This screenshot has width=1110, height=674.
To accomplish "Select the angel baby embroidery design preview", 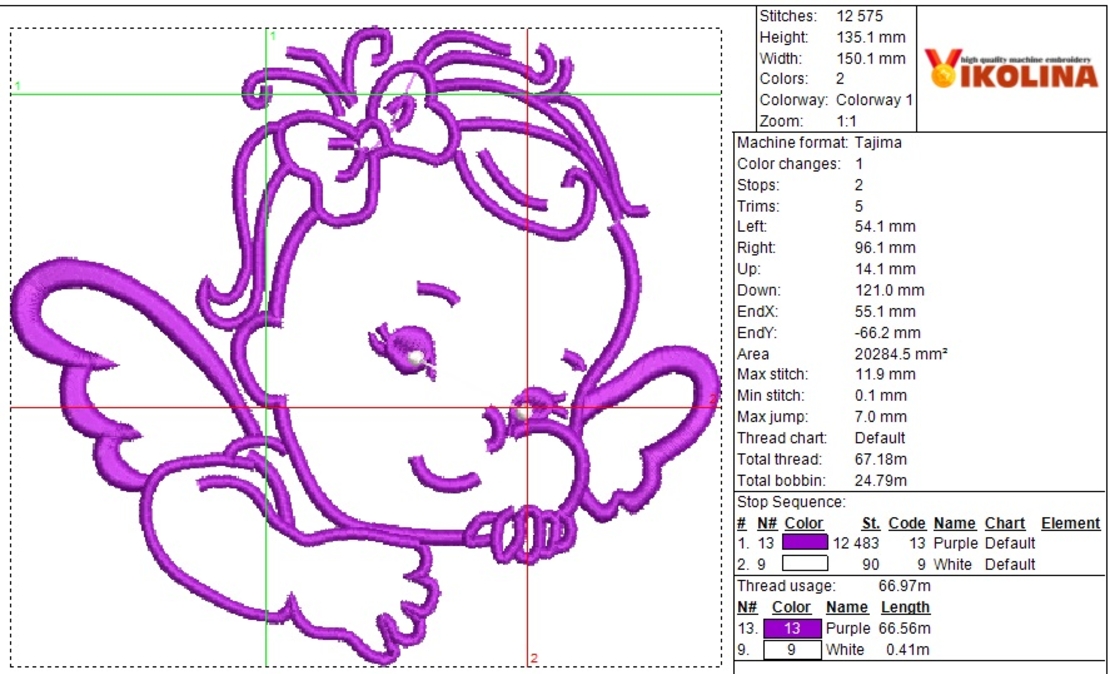I will point(365,346).
